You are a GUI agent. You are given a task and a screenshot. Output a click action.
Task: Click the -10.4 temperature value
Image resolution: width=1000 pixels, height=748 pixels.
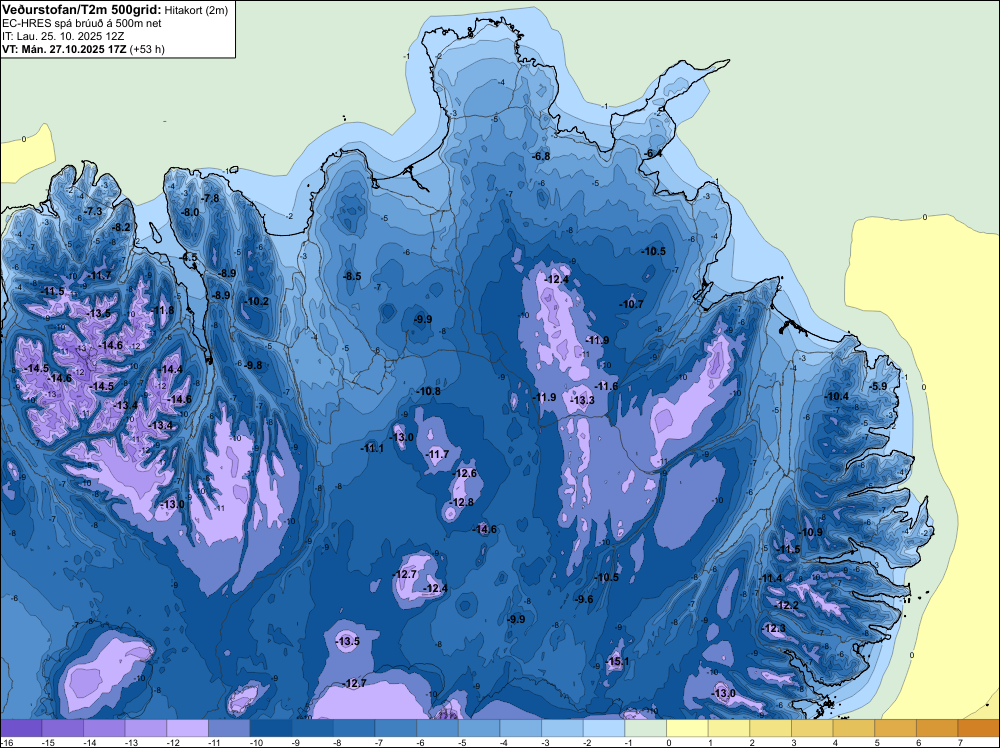[837, 397]
